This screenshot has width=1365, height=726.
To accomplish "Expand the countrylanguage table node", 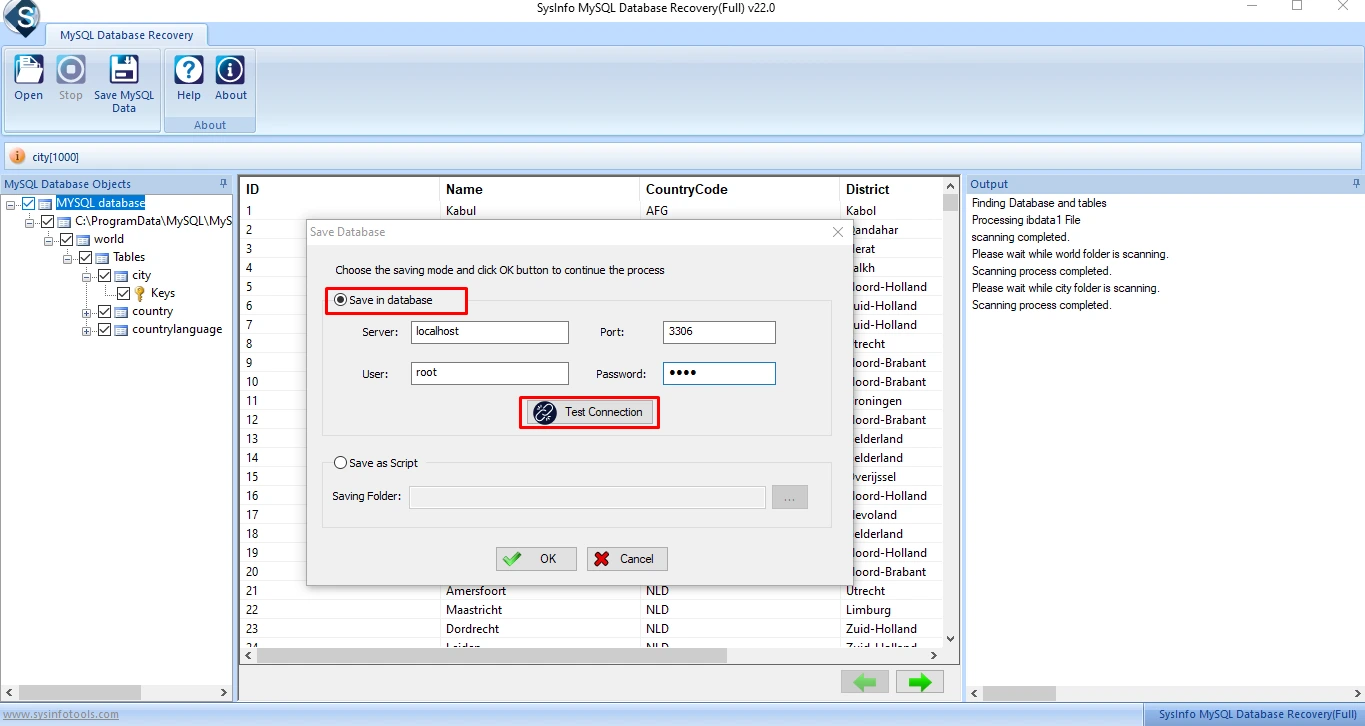I will pyautogui.click(x=86, y=329).
